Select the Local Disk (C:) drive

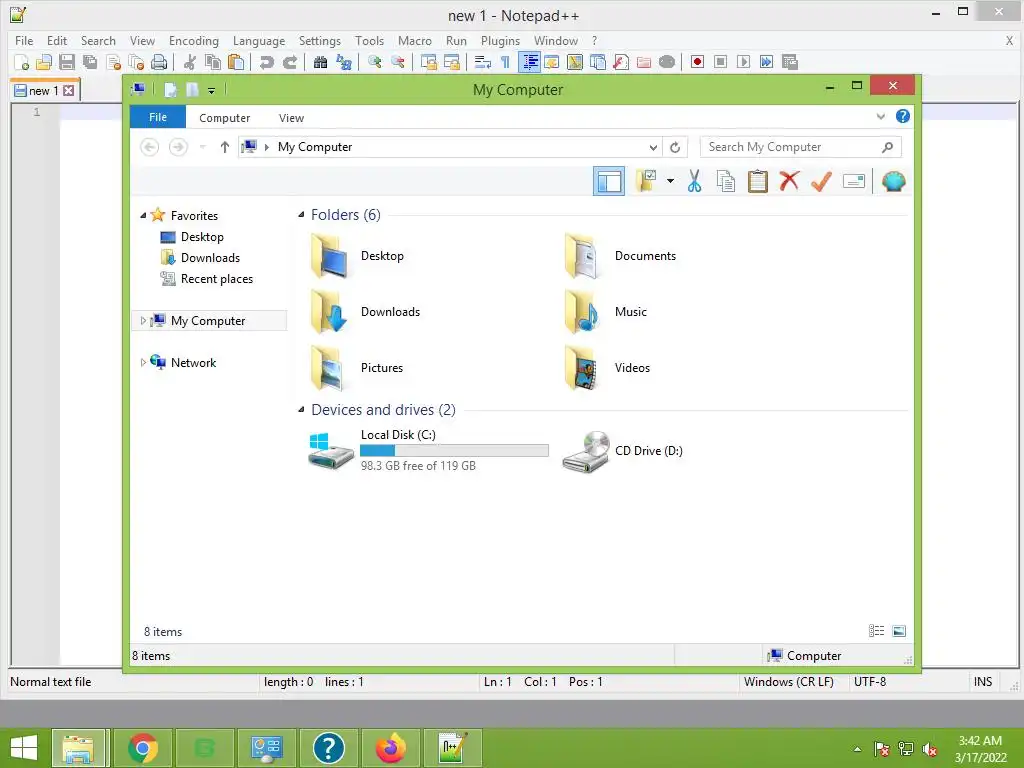429,450
